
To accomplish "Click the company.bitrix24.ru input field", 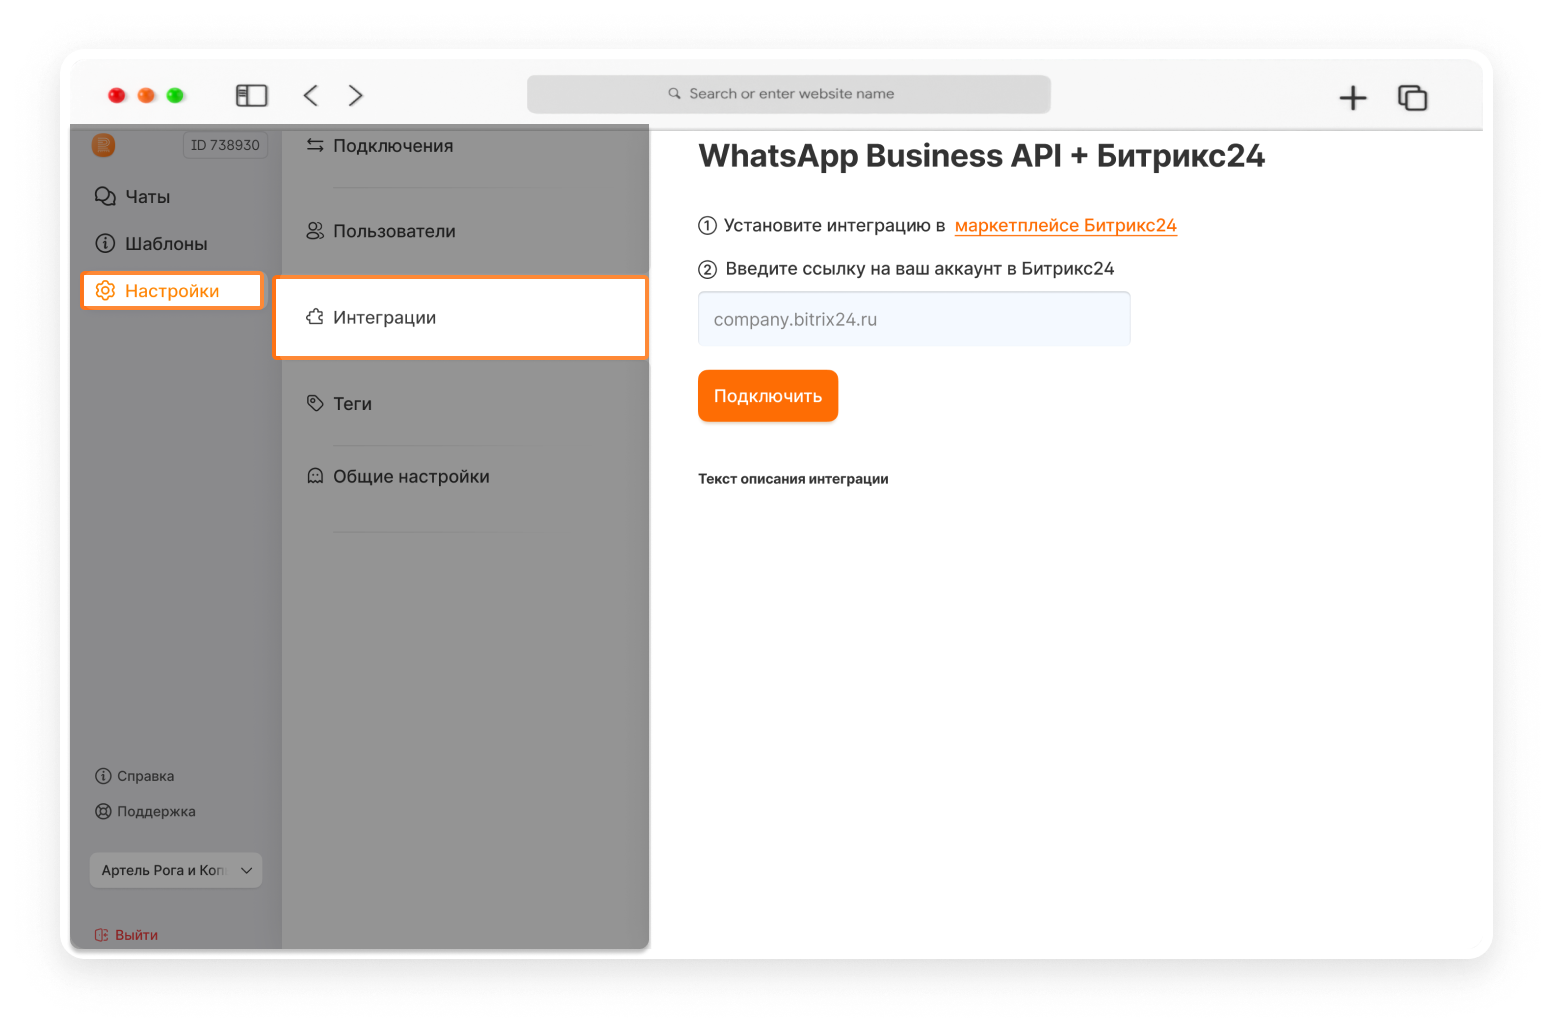I will [x=914, y=319].
